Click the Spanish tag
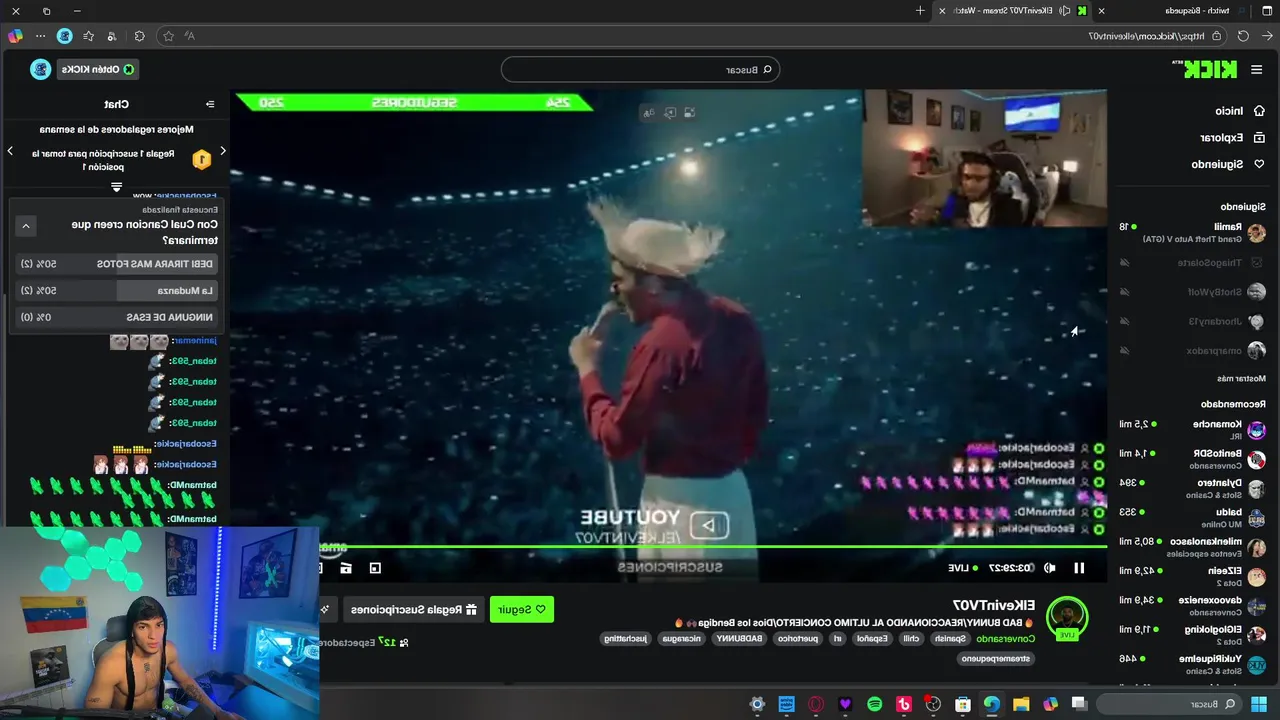Screen dimensions: 1280x720 pos(950,639)
